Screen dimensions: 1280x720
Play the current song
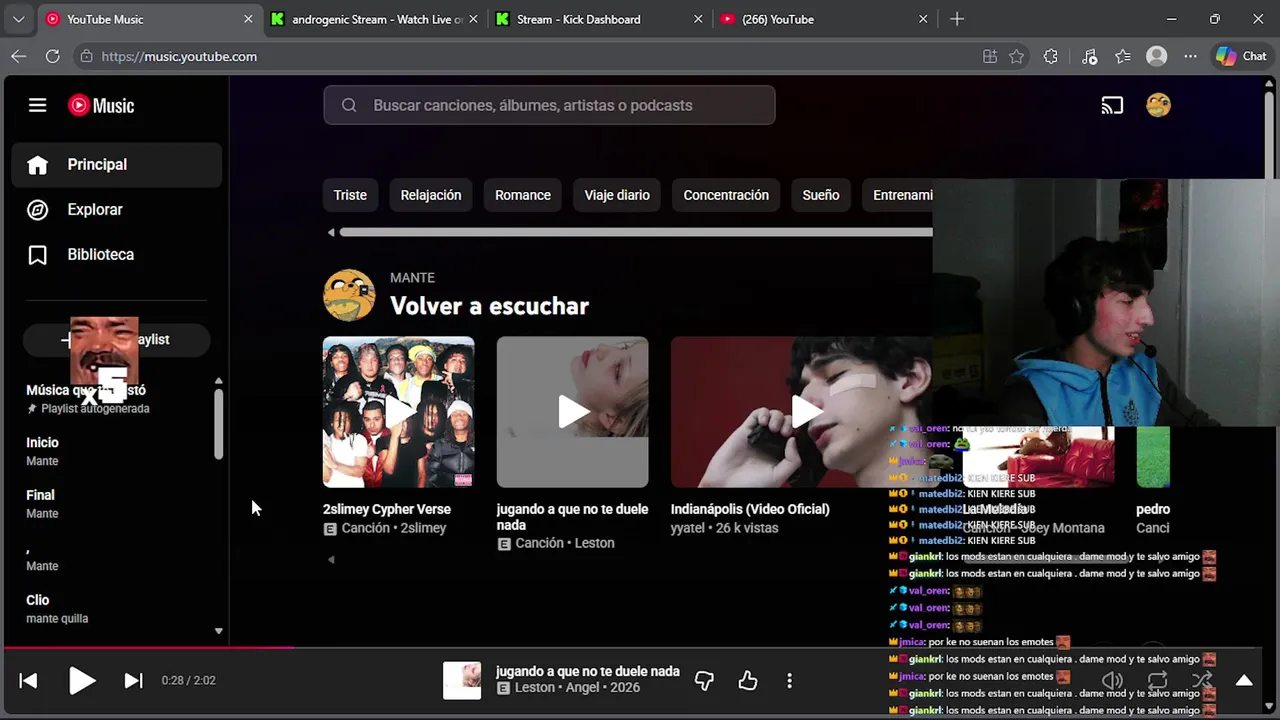coord(82,681)
